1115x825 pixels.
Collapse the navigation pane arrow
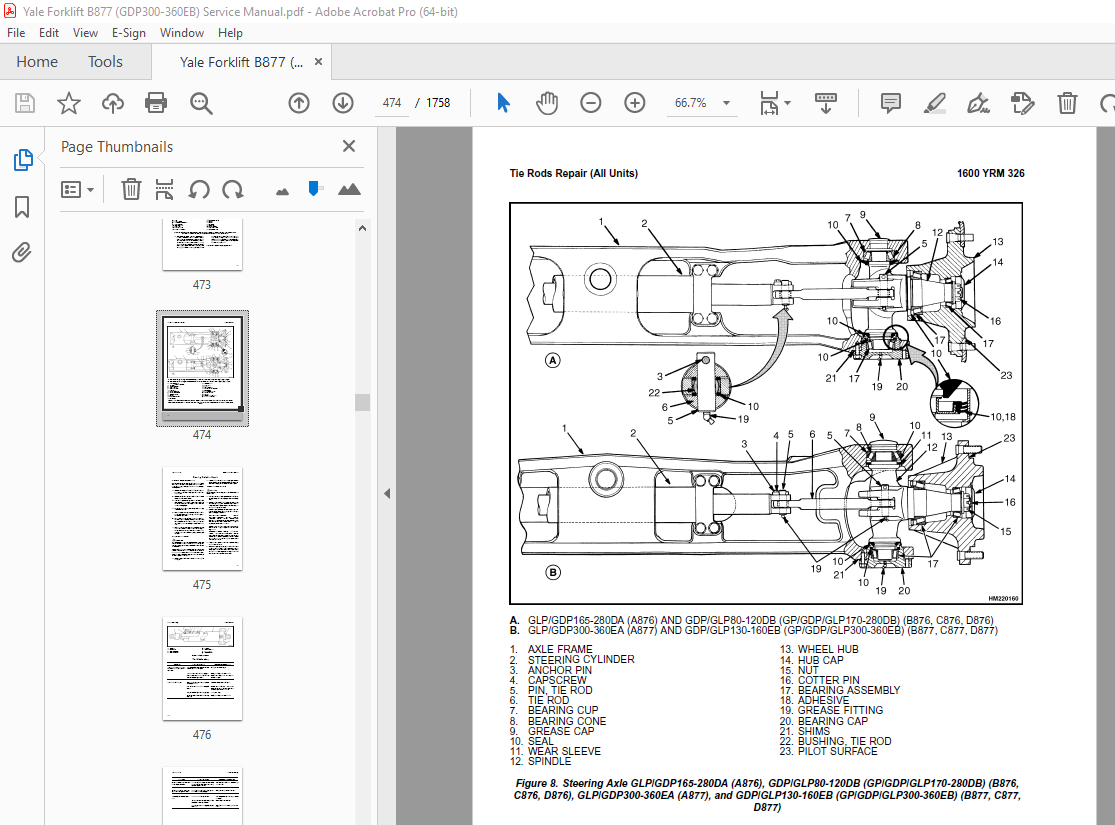tap(387, 493)
